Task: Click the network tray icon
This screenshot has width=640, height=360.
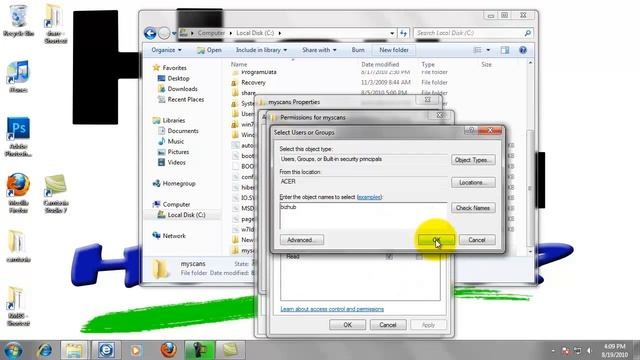Action: coord(578,351)
